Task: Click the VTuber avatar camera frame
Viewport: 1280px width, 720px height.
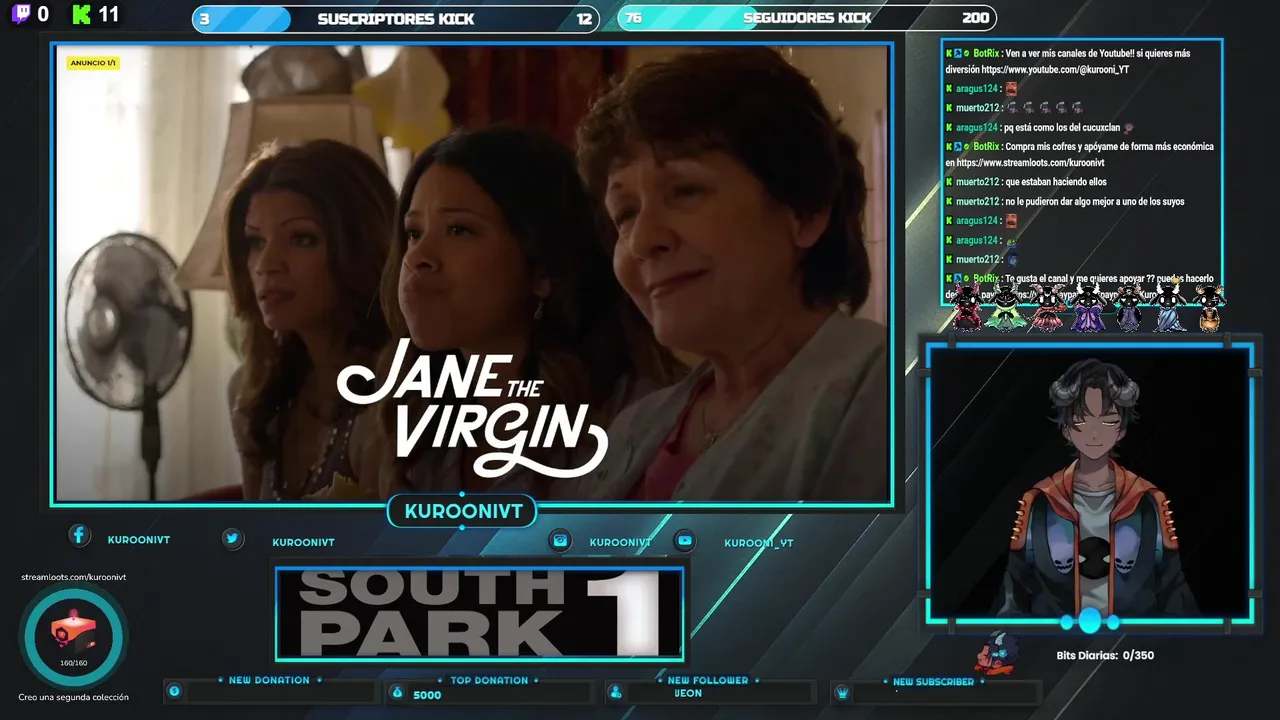Action: click(x=1089, y=483)
